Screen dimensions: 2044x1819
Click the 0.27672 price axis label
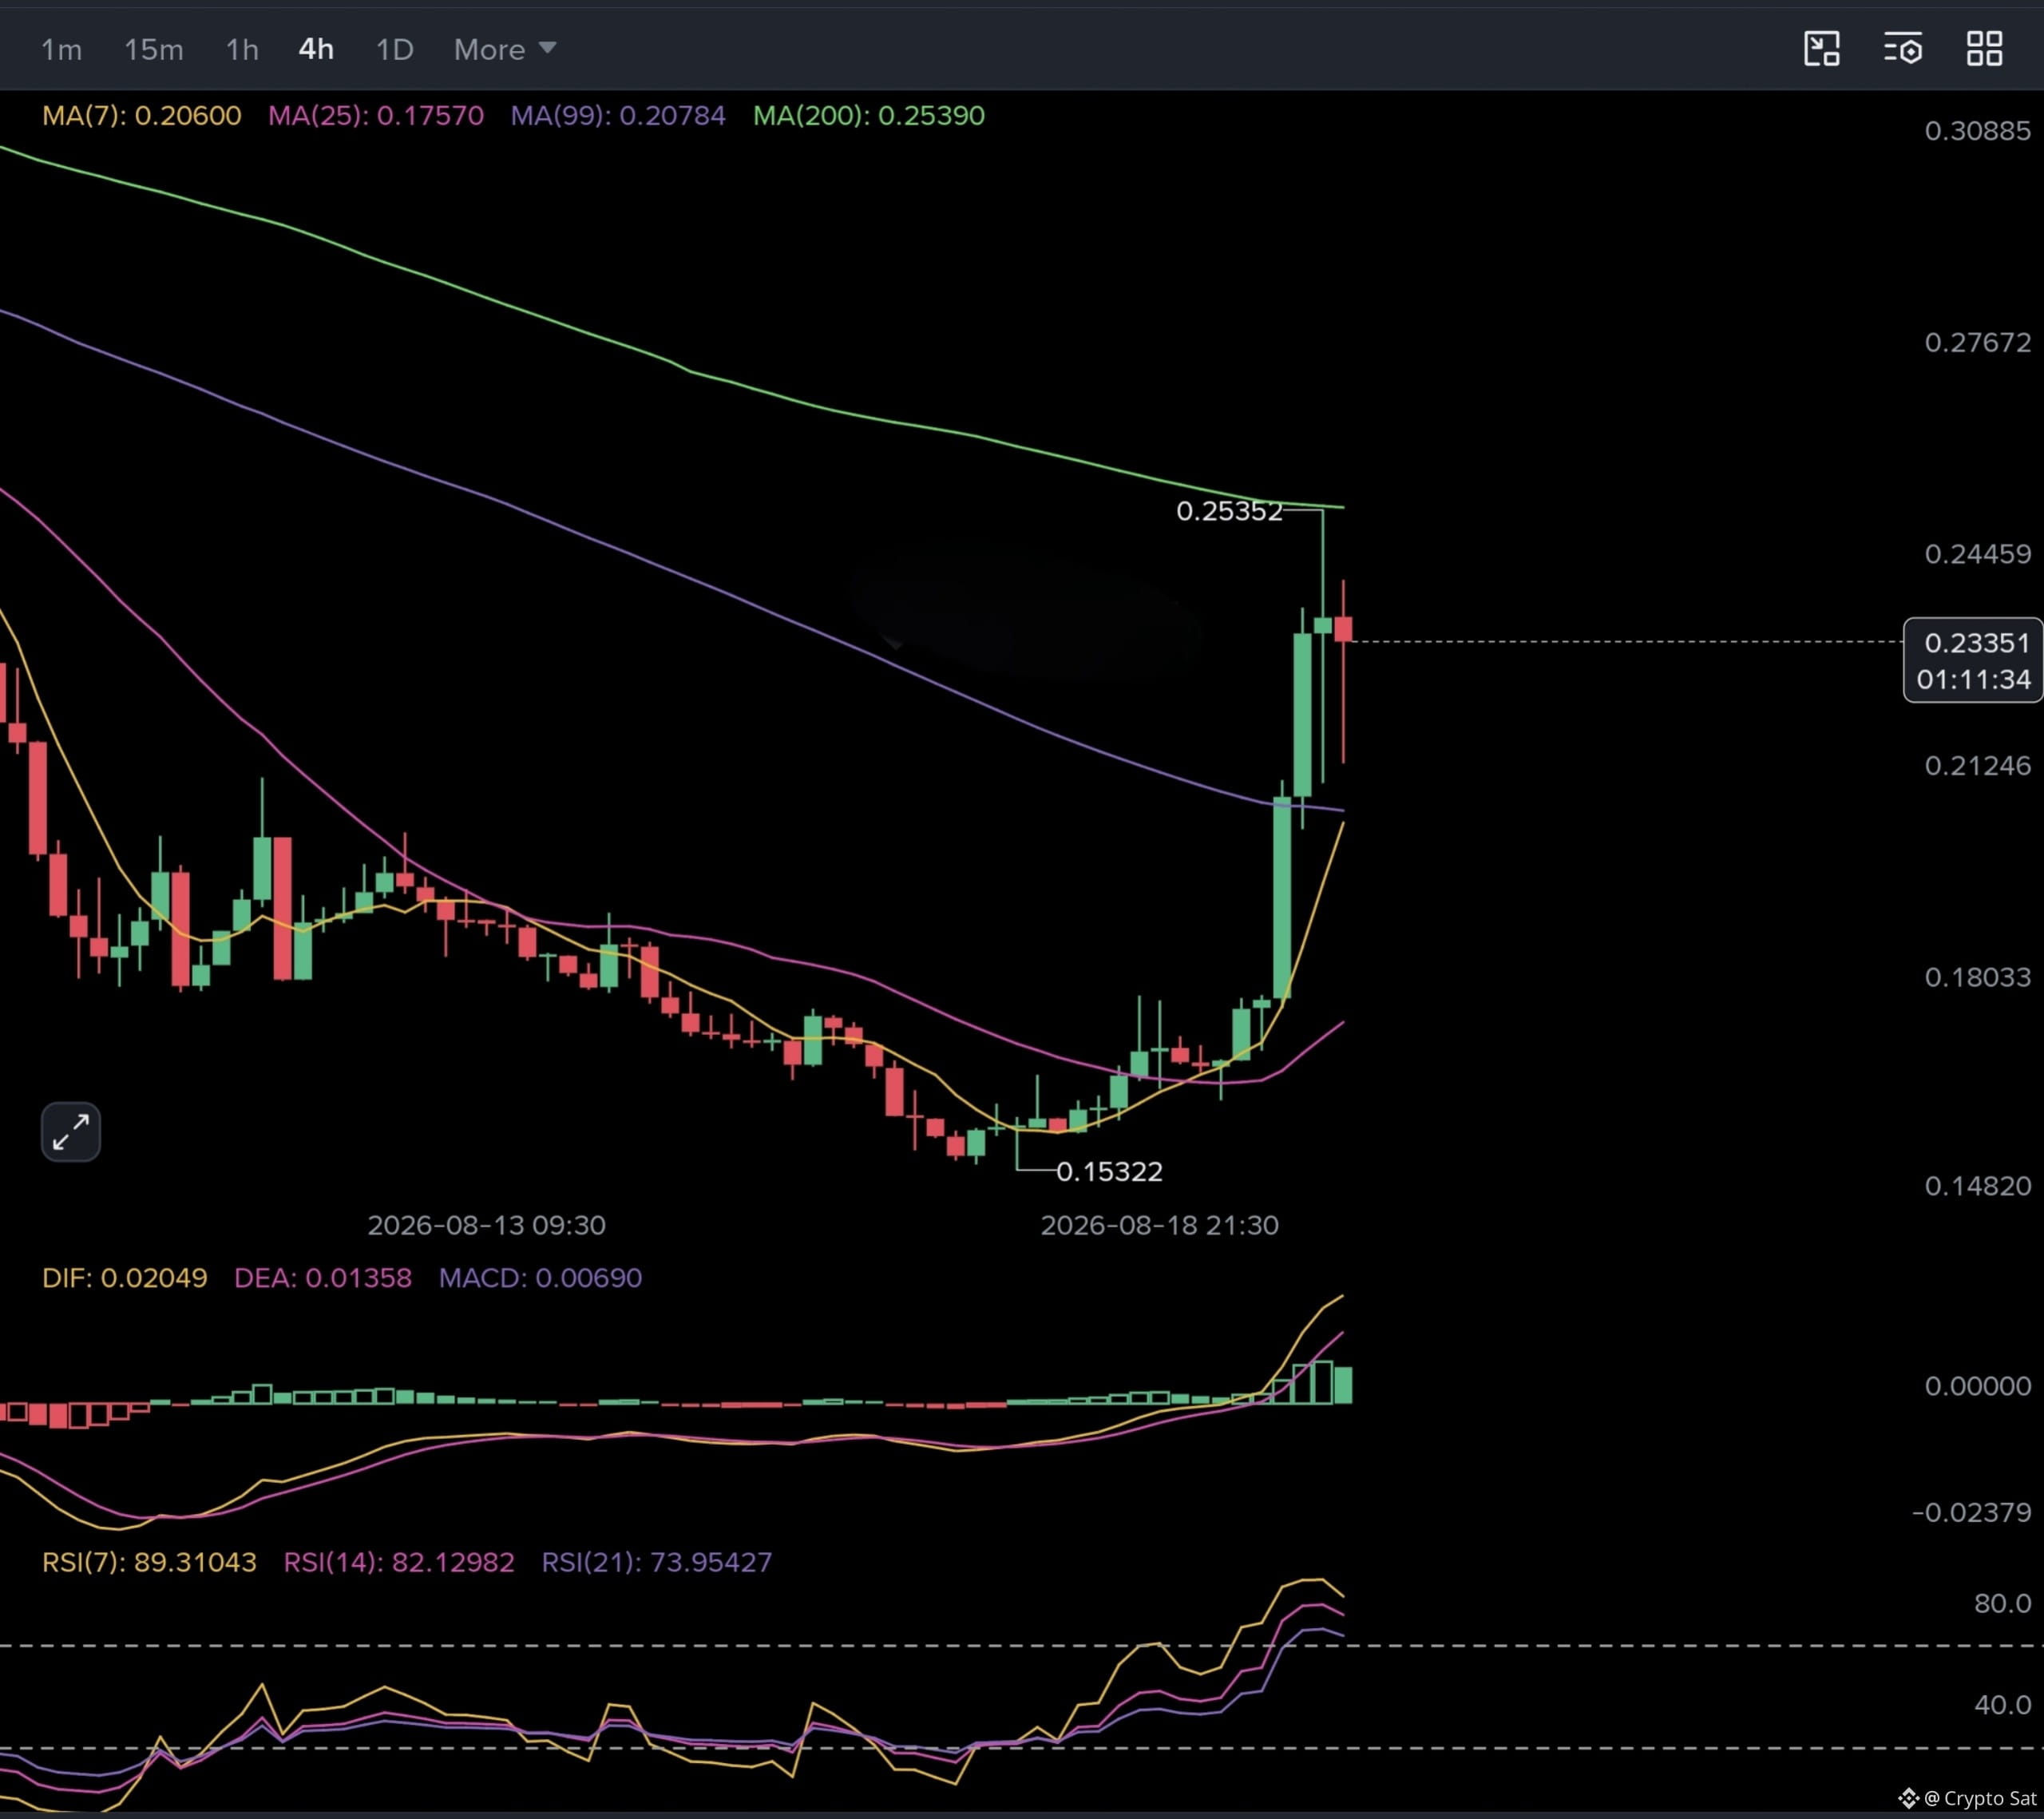(1978, 343)
